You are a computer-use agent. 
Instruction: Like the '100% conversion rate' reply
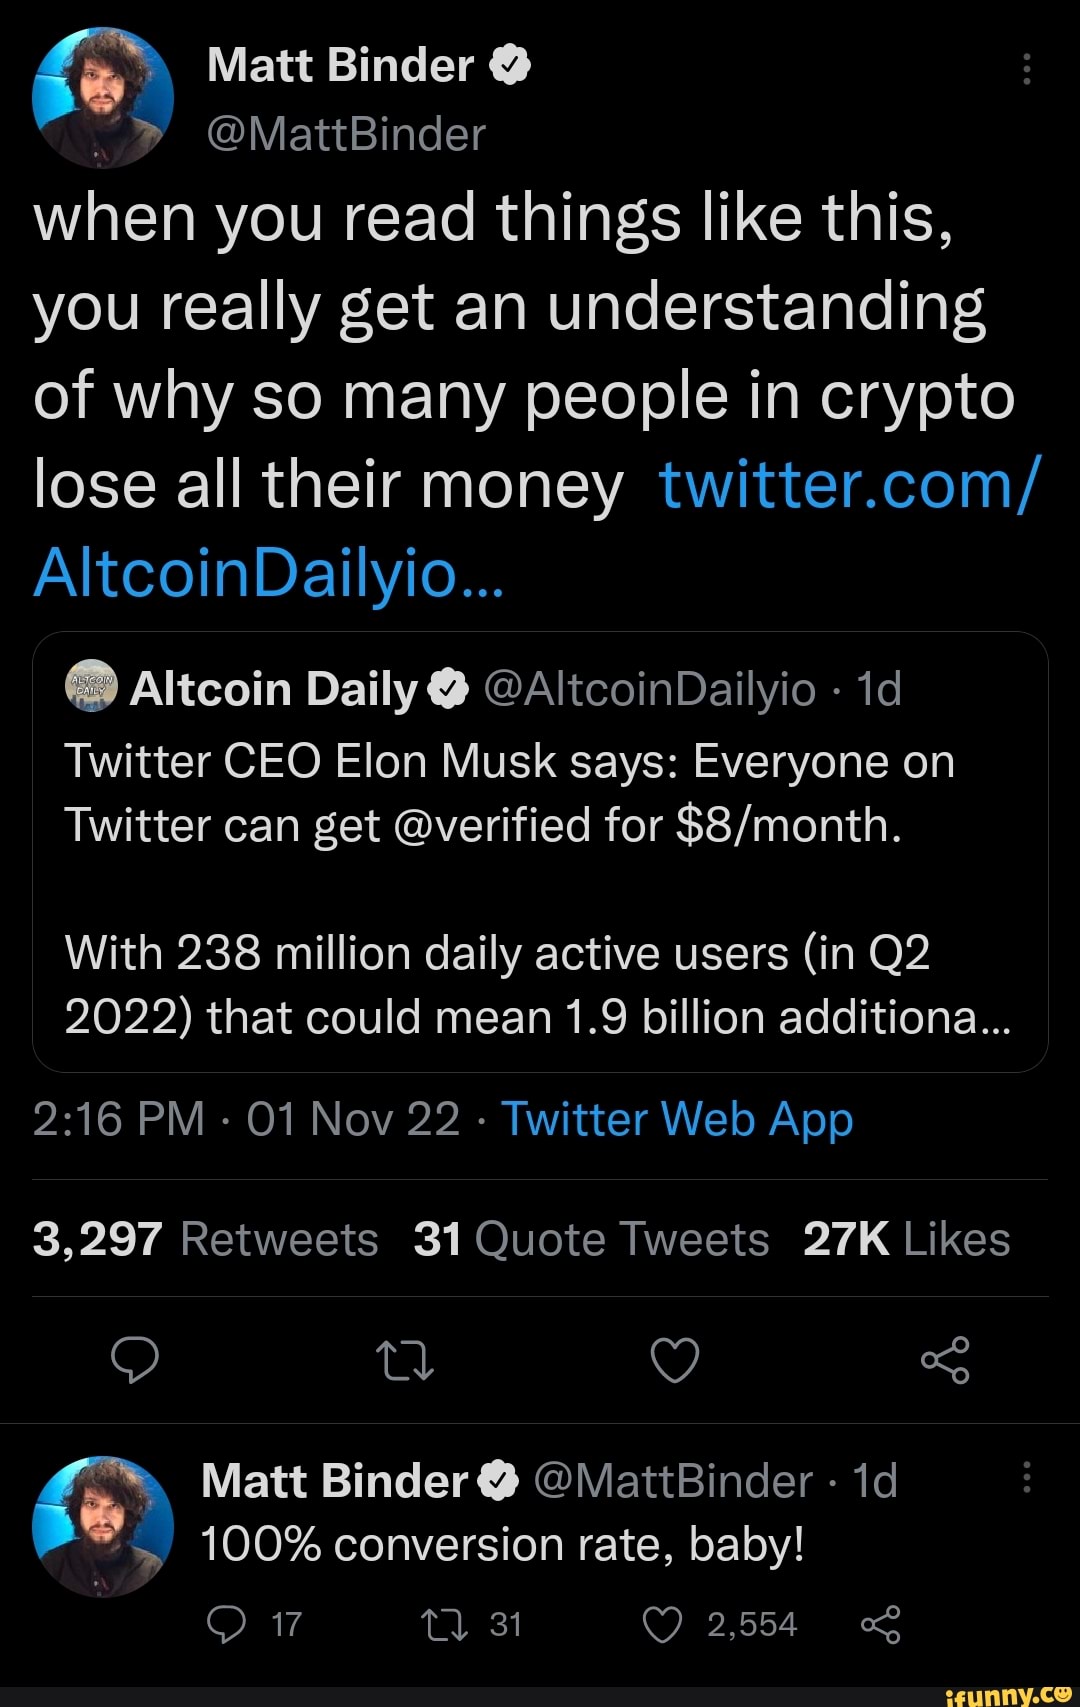[662, 1625]
